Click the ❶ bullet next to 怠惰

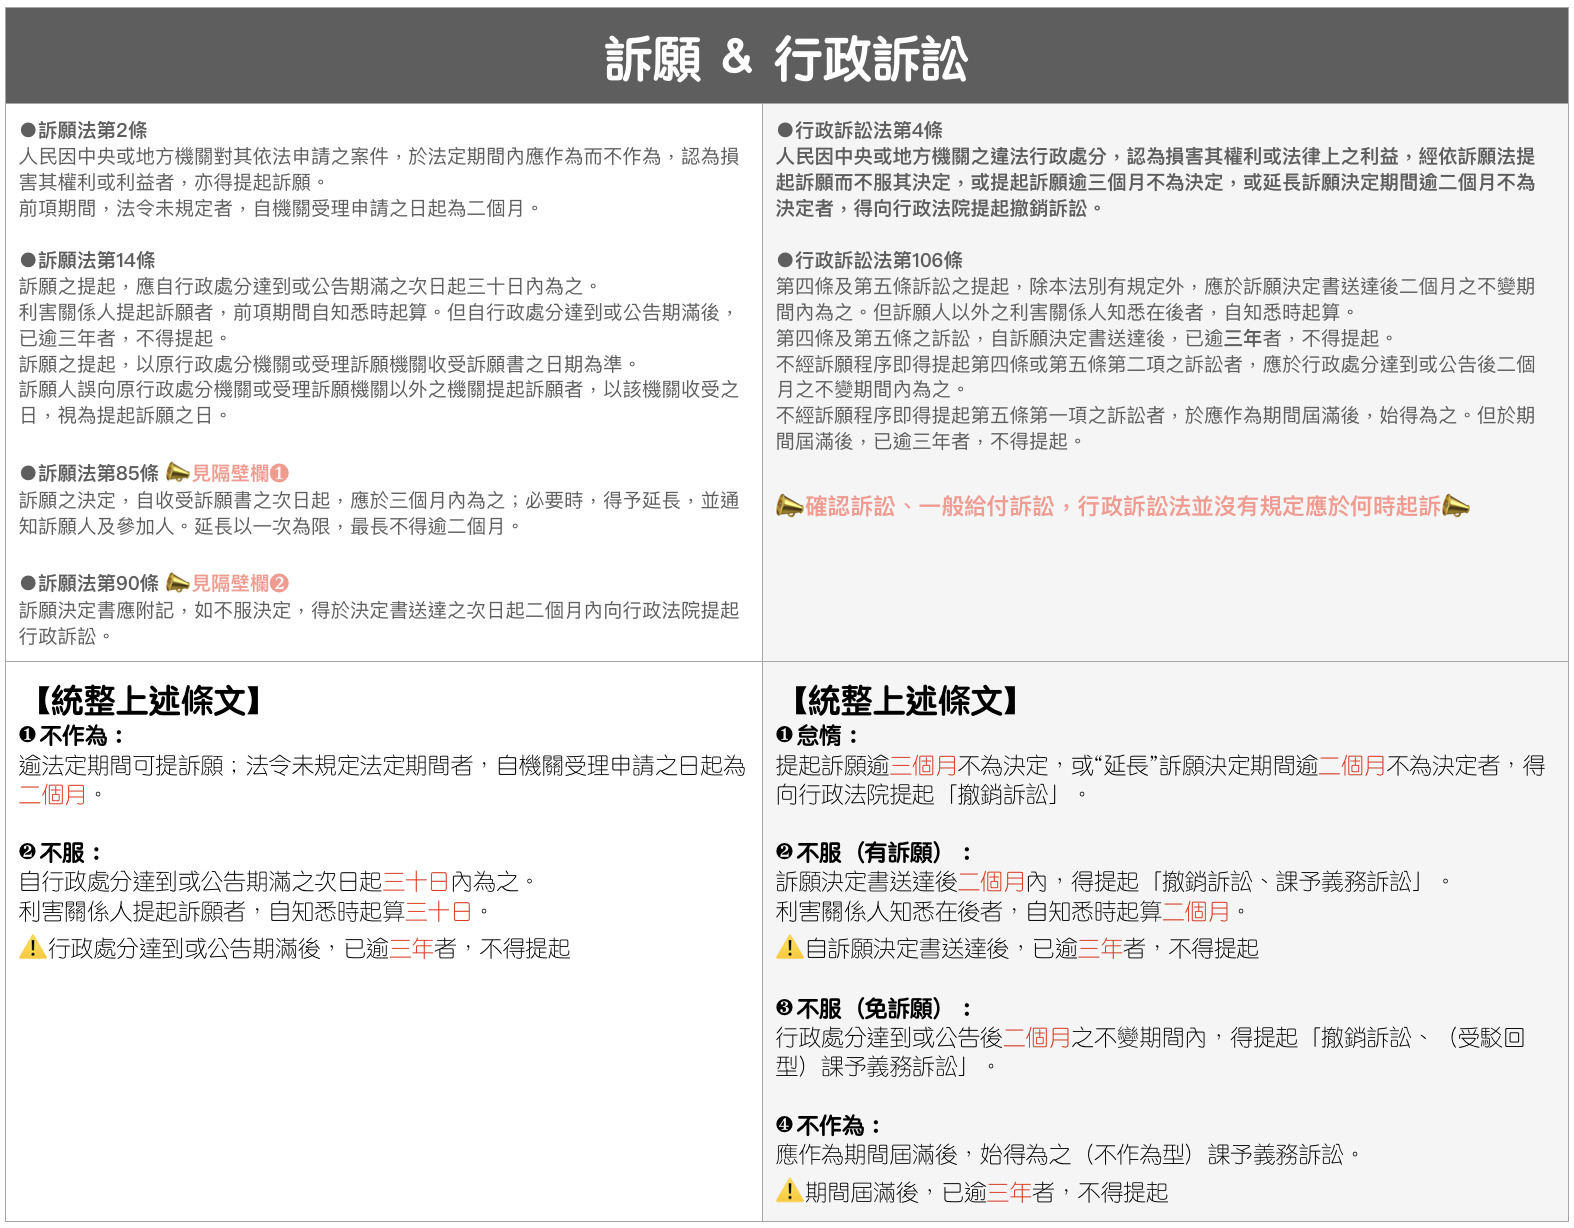coord(784,735)
